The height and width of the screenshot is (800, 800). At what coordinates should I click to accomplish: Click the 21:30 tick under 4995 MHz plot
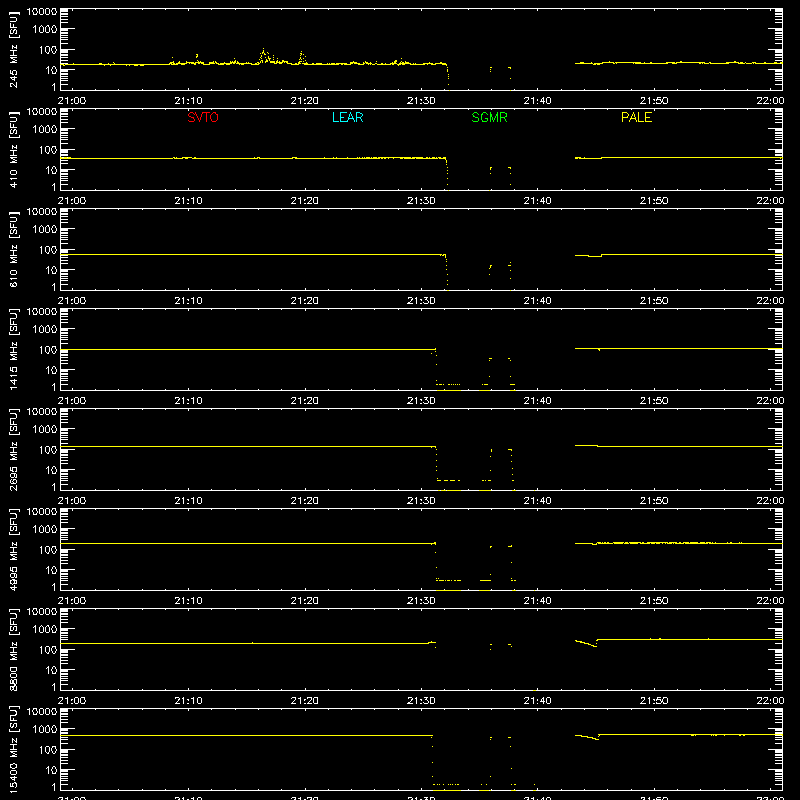421,601
